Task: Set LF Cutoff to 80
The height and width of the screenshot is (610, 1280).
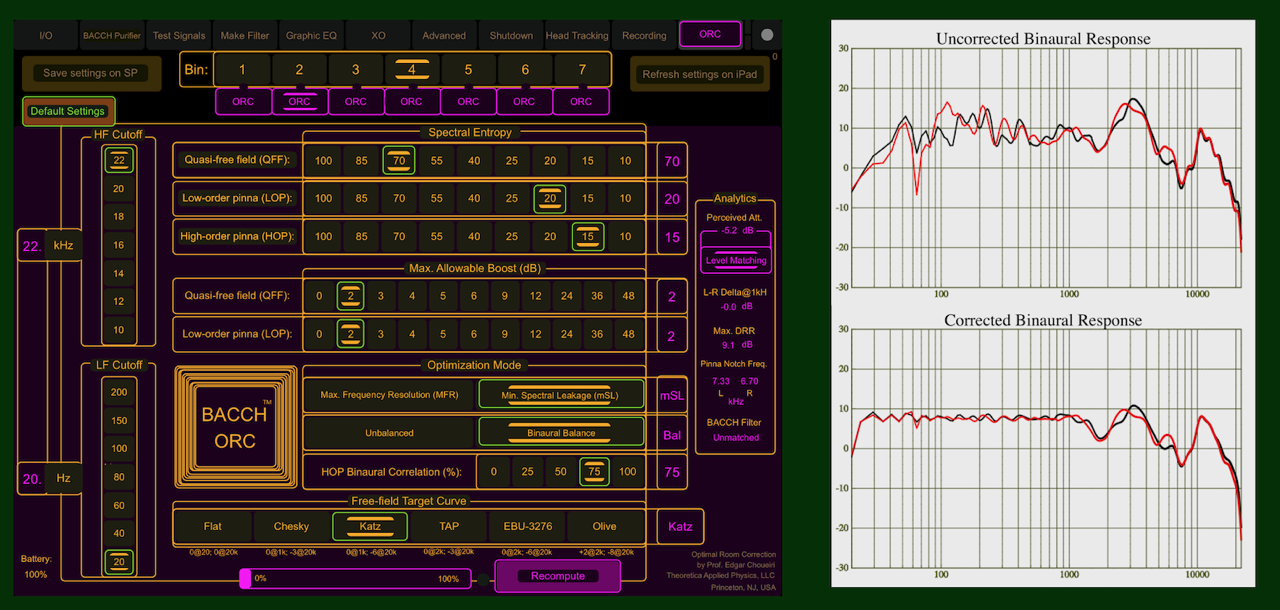Action: click(x=119, y=477)
